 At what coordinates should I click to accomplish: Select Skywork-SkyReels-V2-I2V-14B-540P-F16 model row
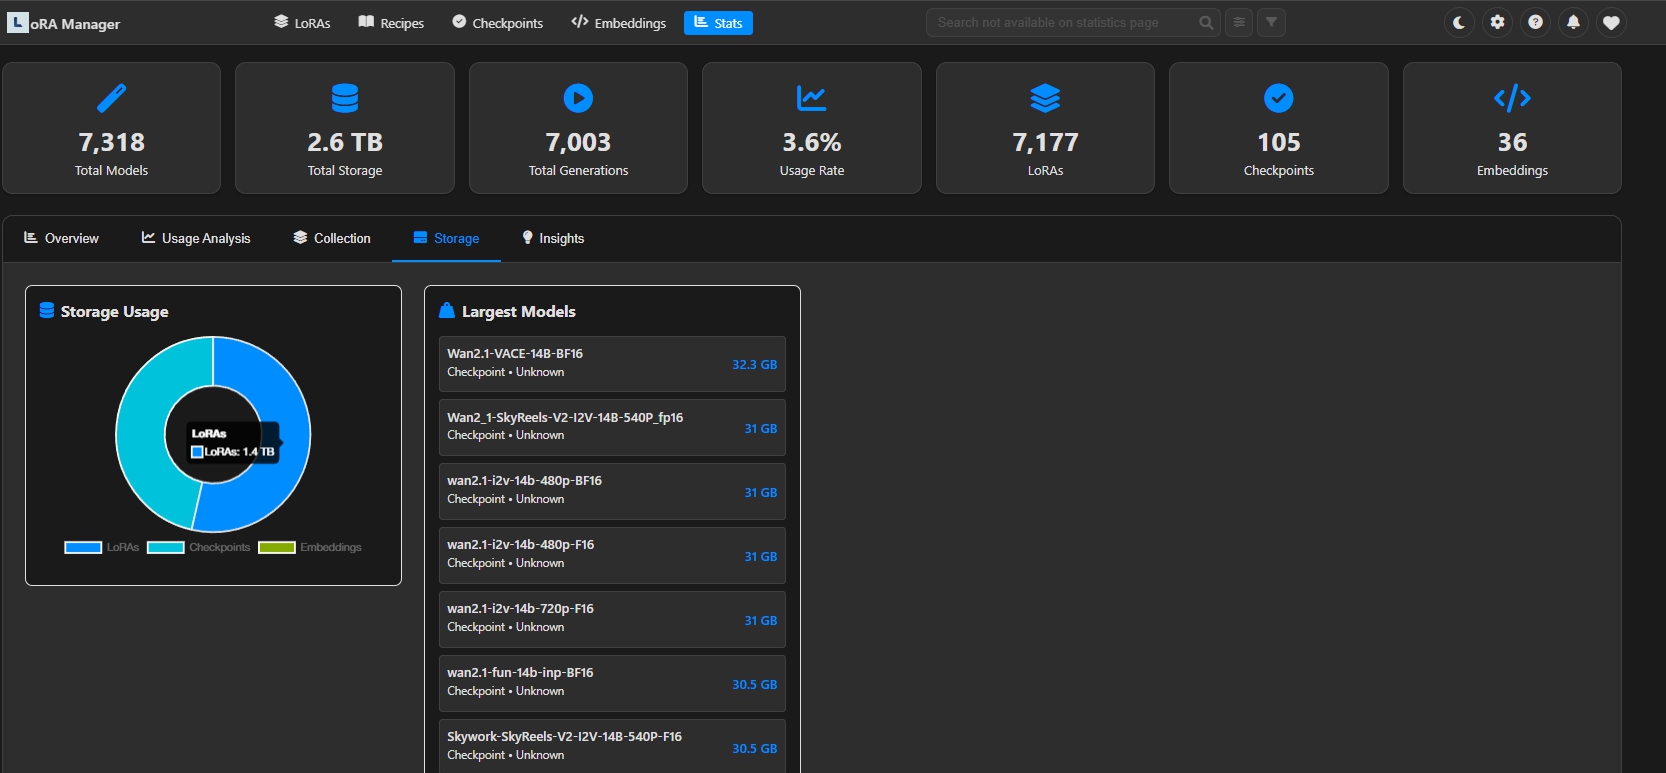(612, 746)
